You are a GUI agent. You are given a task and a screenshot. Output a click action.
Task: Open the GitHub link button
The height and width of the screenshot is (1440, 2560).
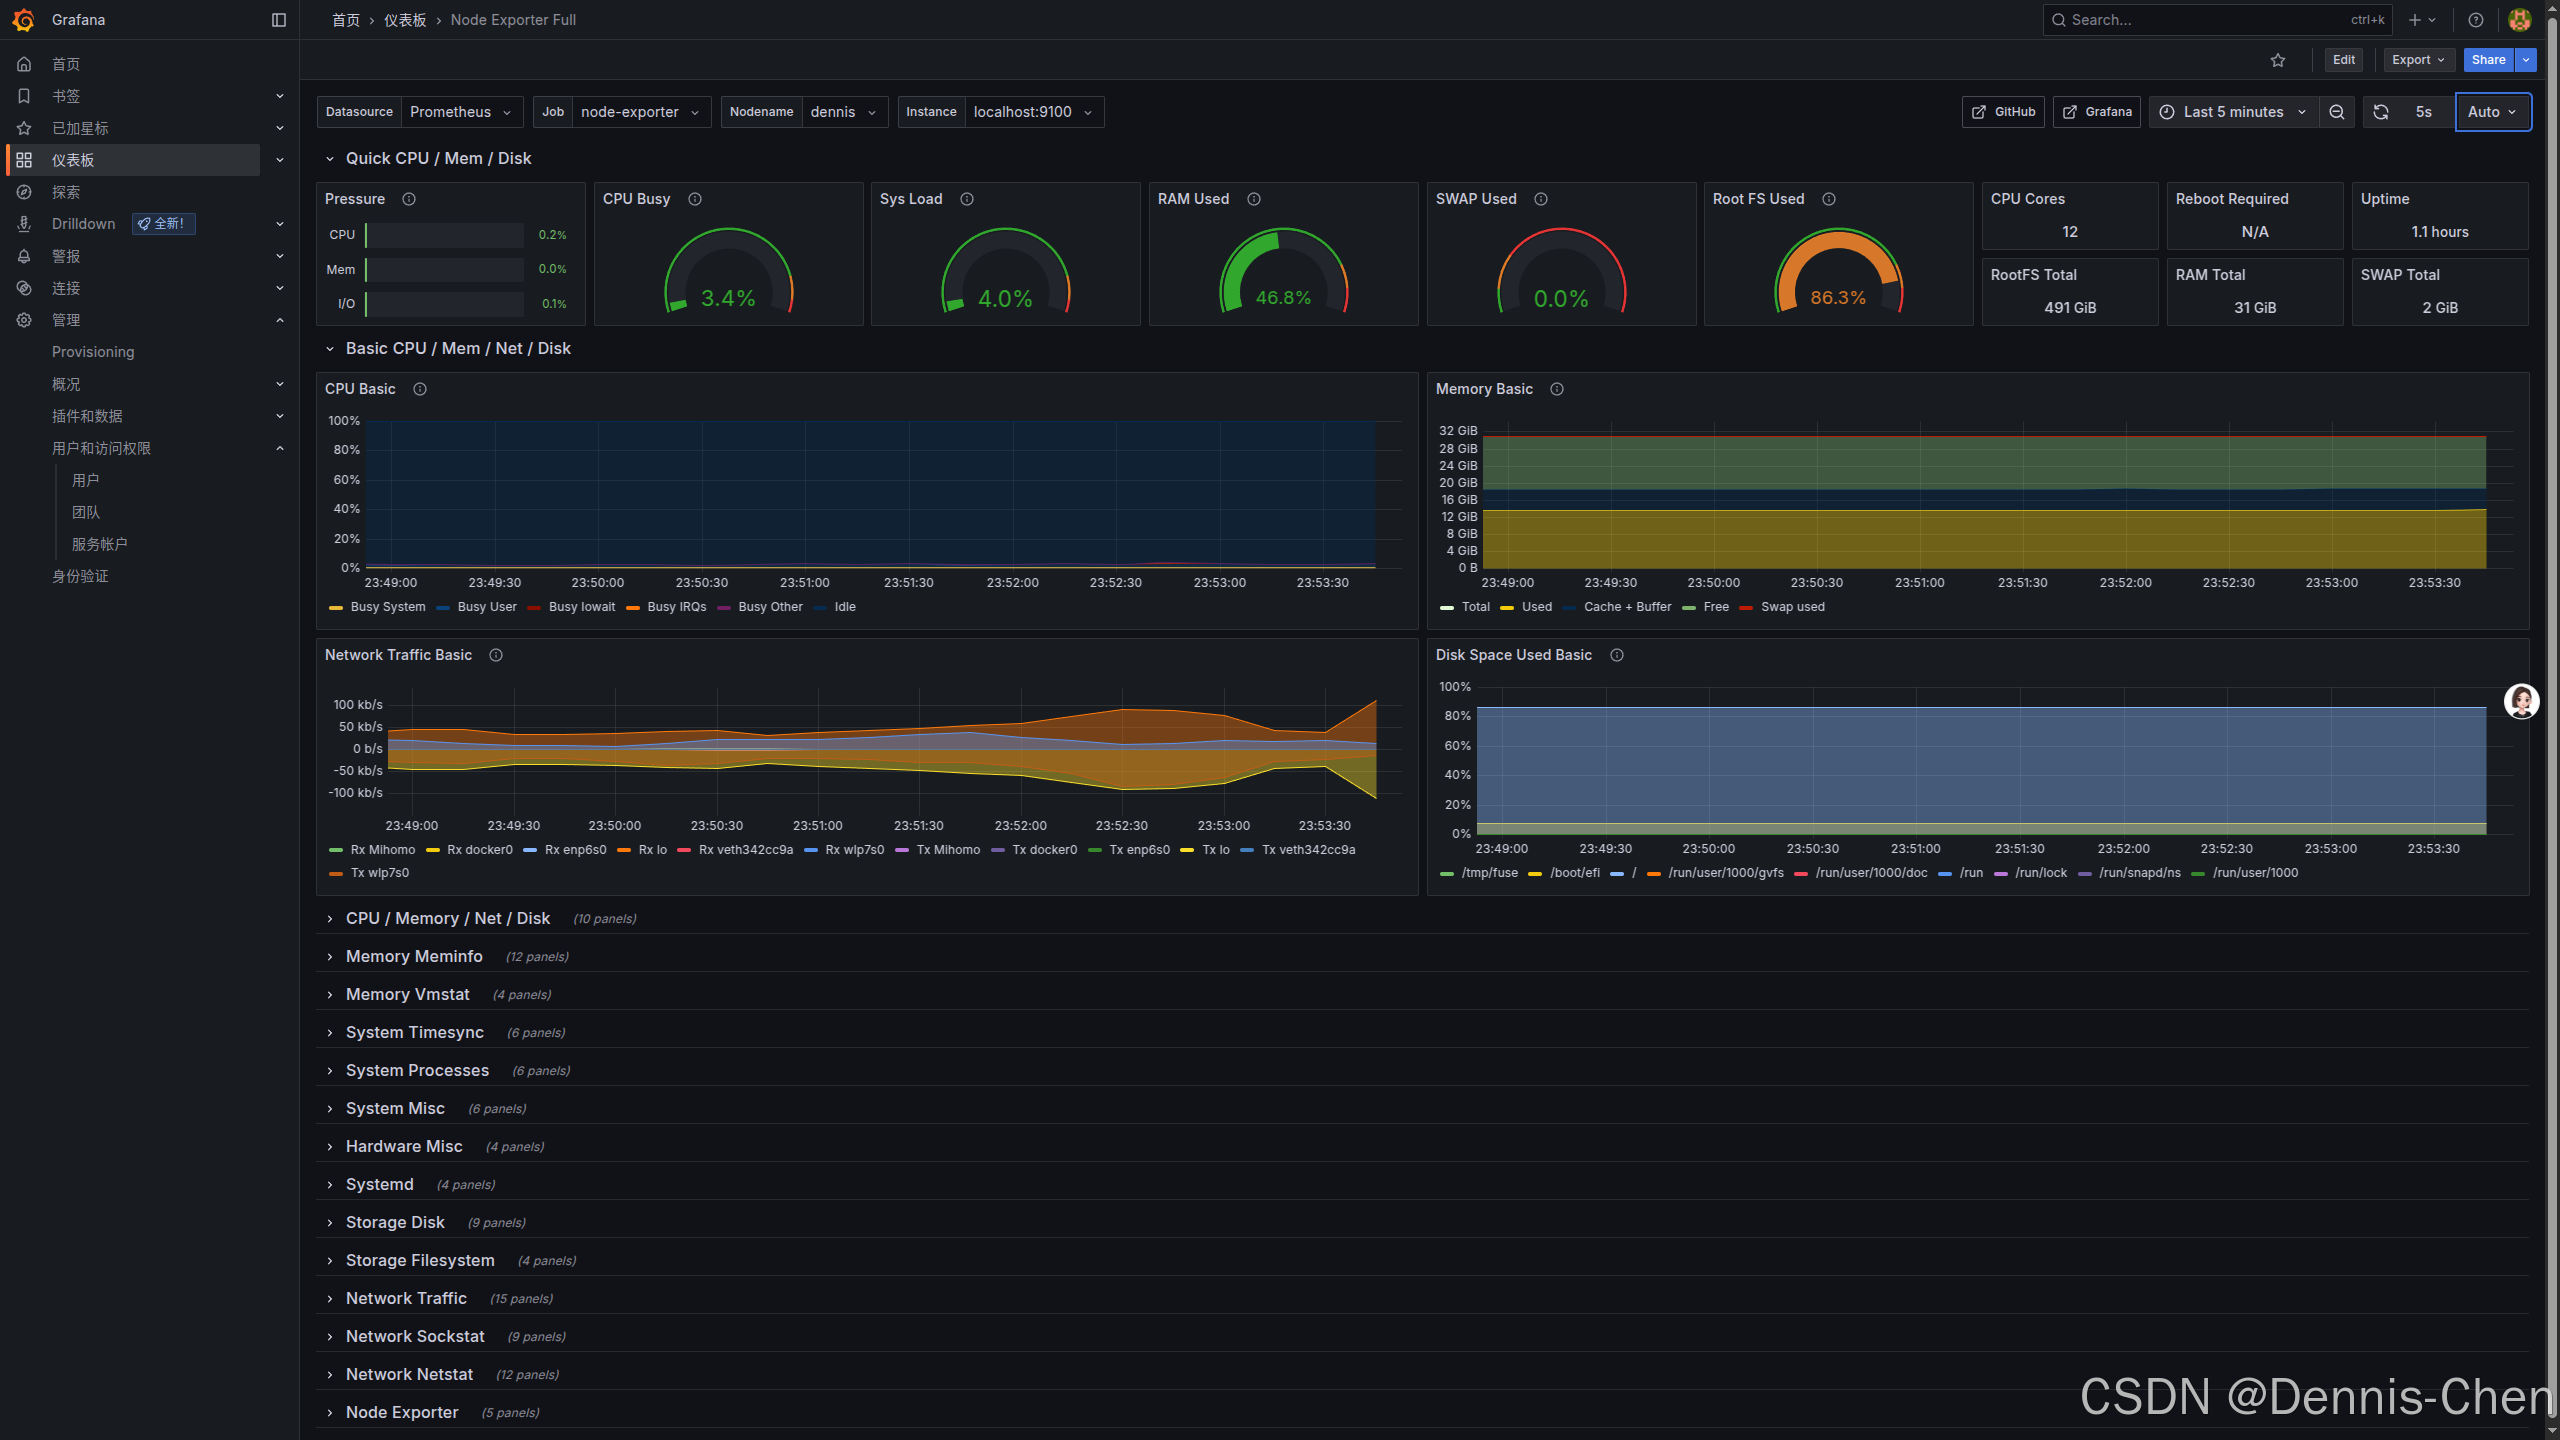coord(2003,112)
